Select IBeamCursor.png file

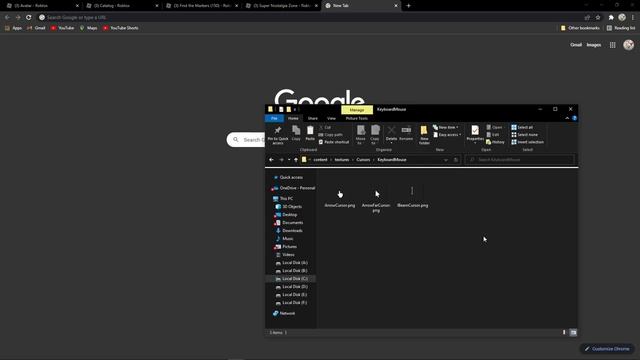pyautogui.click(x=413, y=196)
